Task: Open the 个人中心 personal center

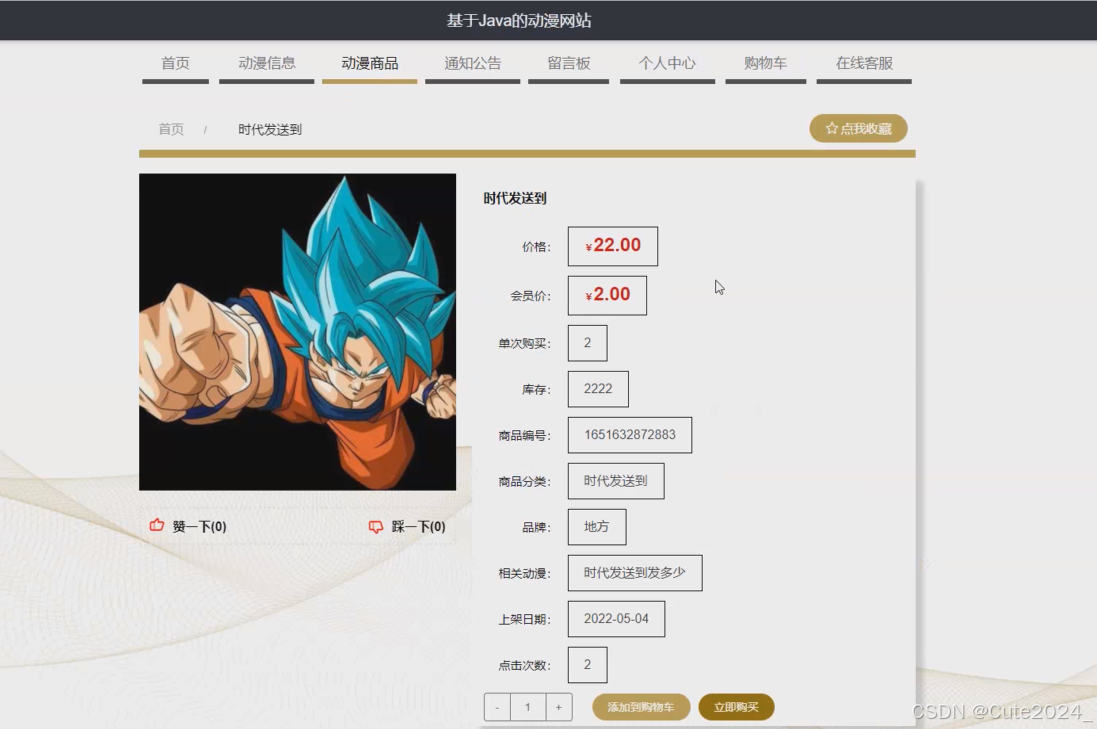Action: point(667,62)
